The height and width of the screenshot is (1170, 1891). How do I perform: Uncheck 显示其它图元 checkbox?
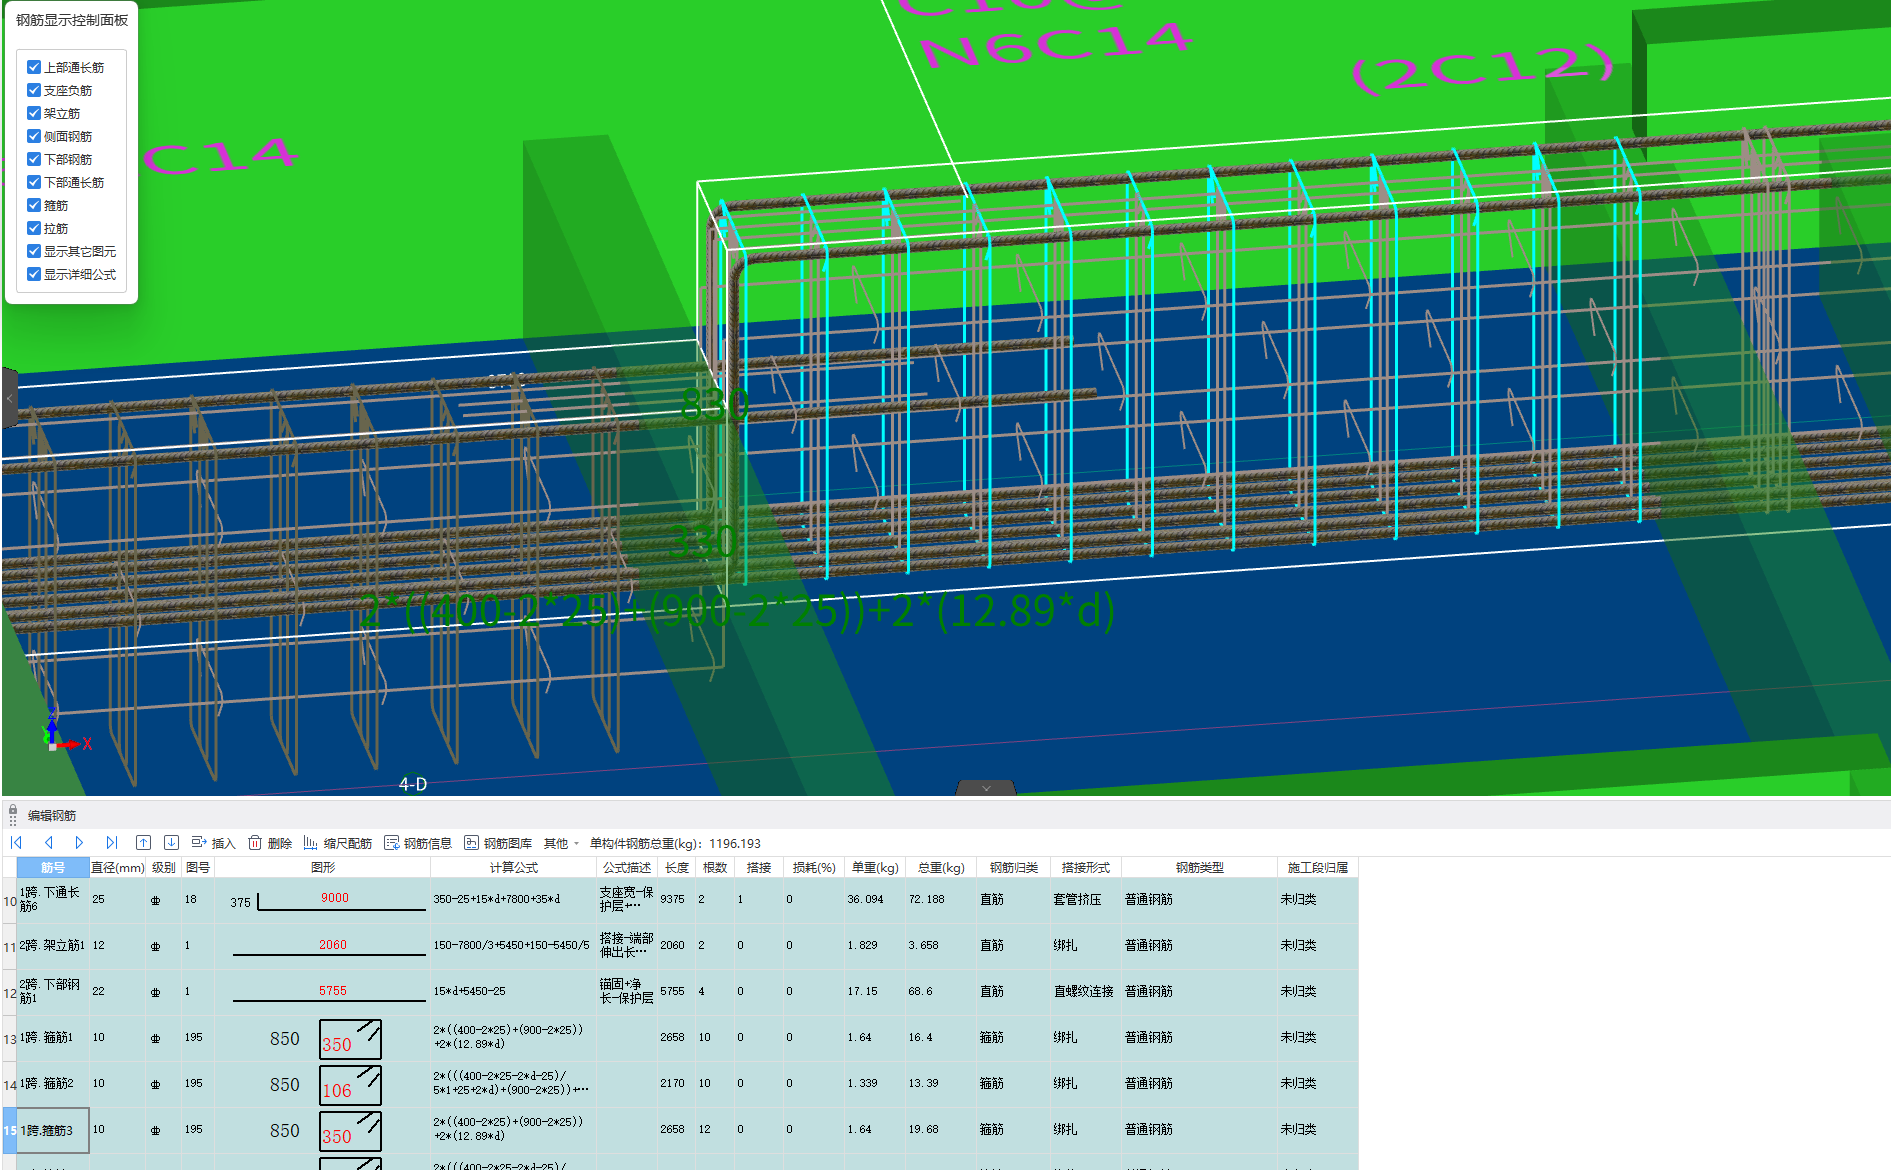(x=34, y=251)
